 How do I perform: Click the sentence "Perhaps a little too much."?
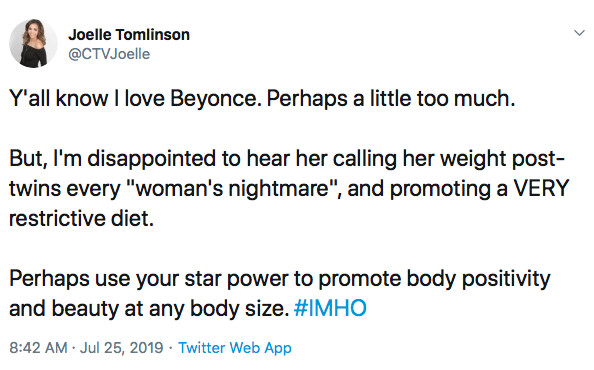[x=391, y=99]
